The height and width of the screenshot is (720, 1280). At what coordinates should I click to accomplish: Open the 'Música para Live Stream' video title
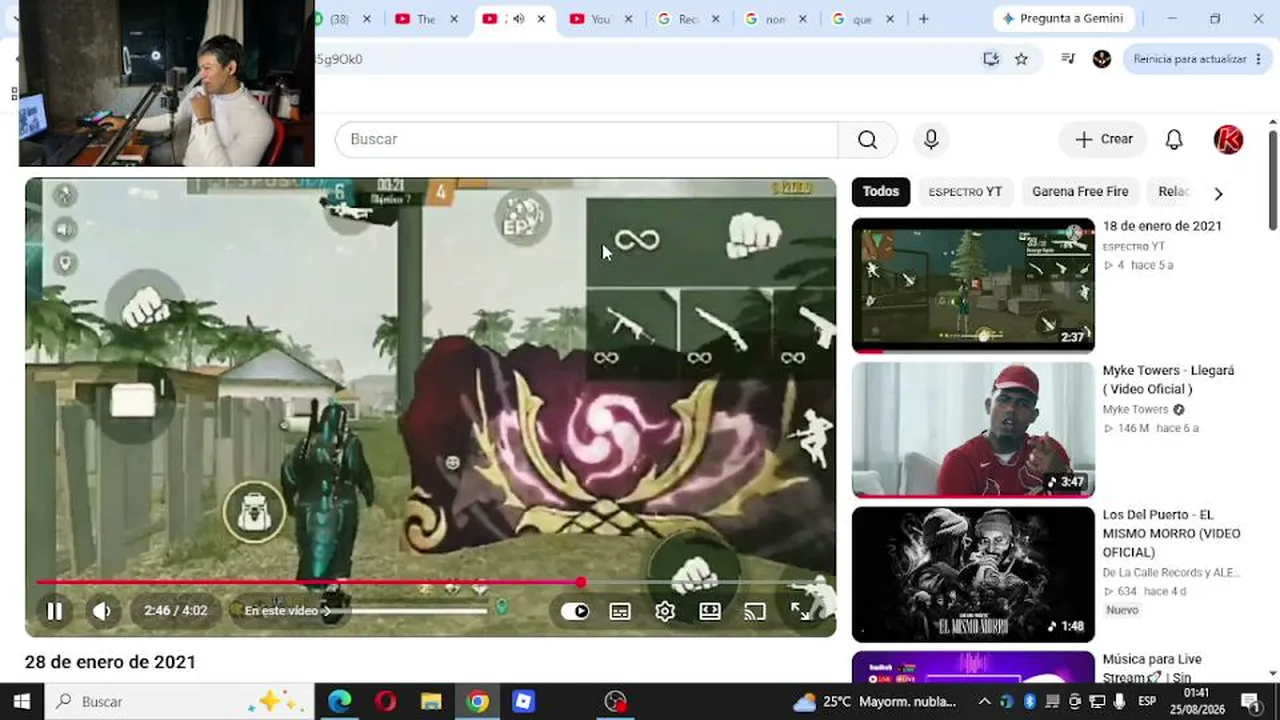pos(1152,668)
